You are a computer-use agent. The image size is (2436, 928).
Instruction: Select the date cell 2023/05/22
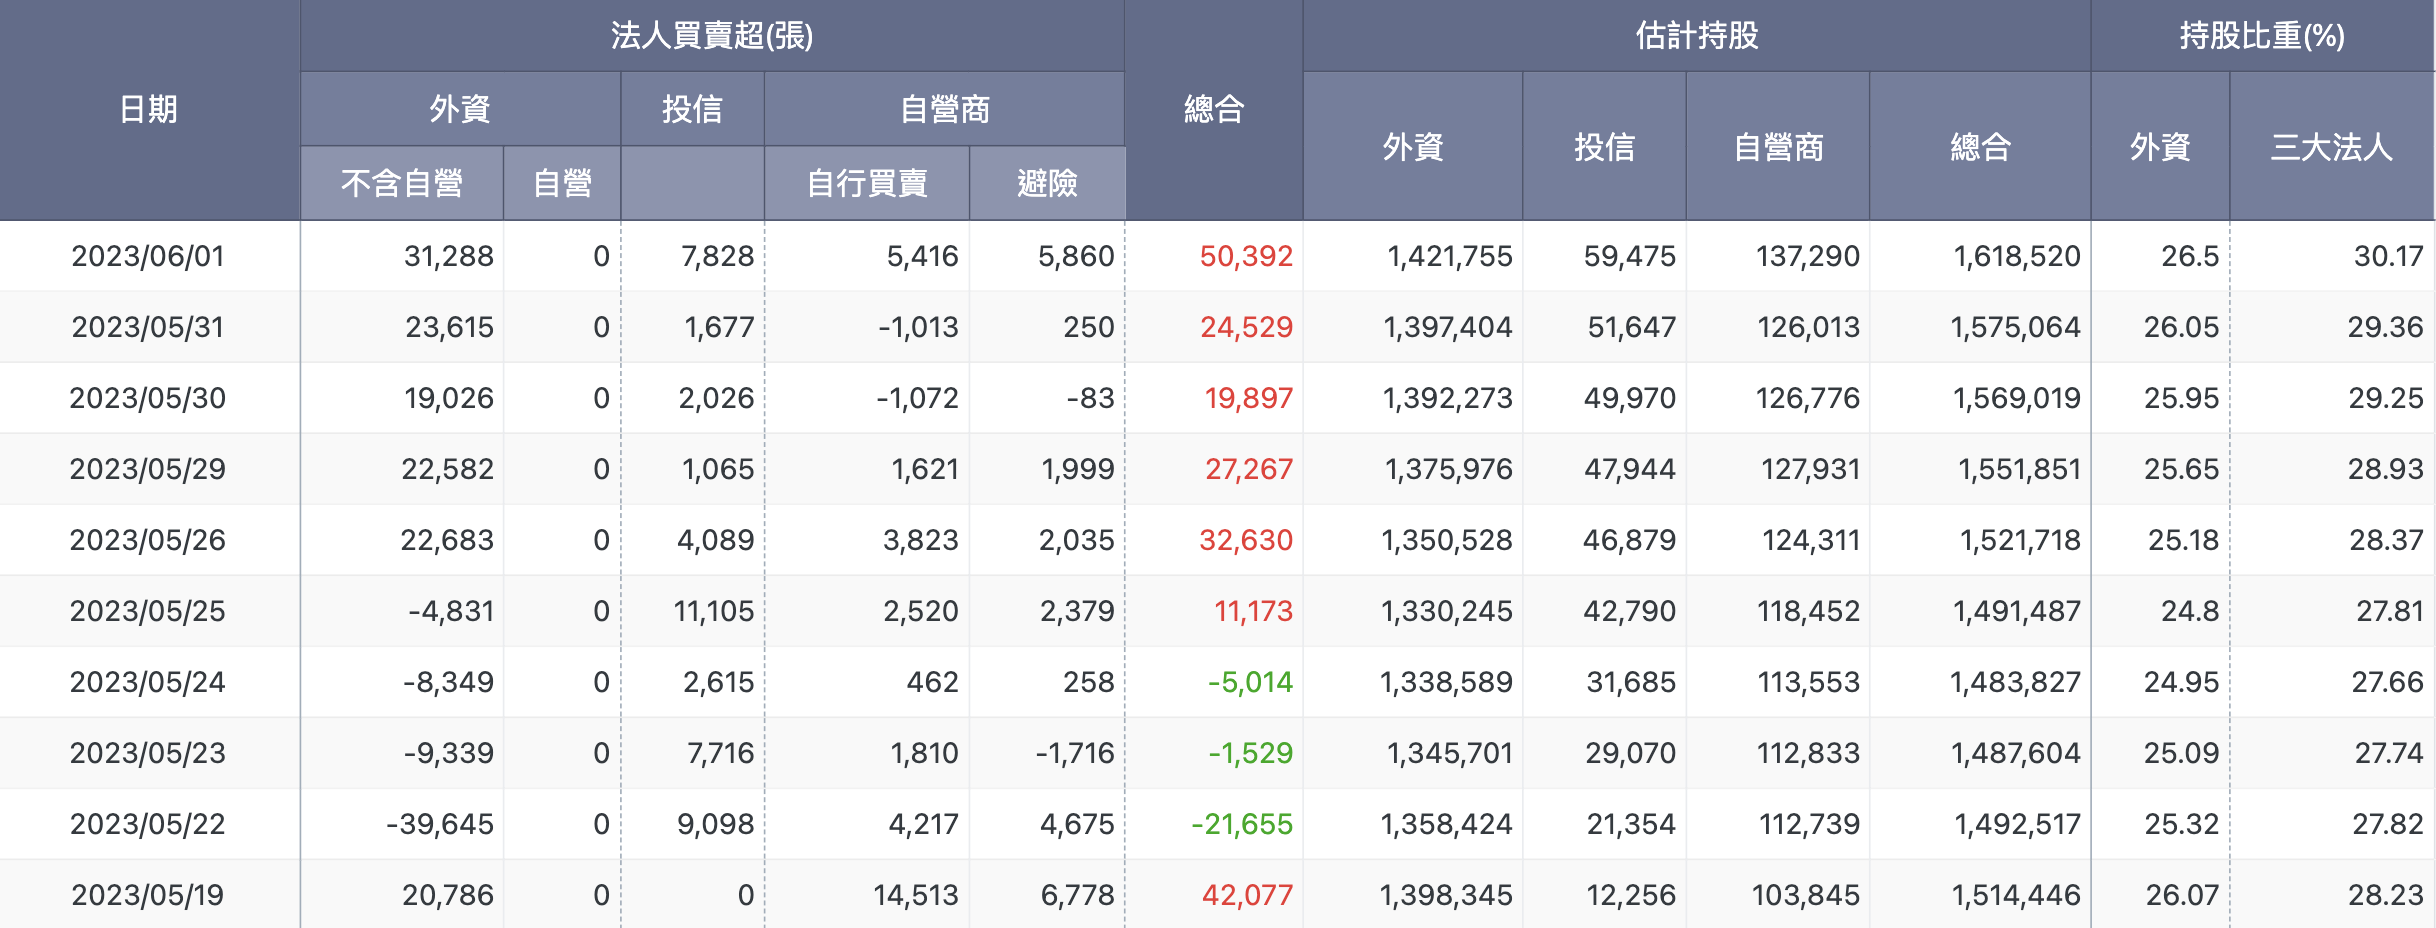tap(148, 824)
